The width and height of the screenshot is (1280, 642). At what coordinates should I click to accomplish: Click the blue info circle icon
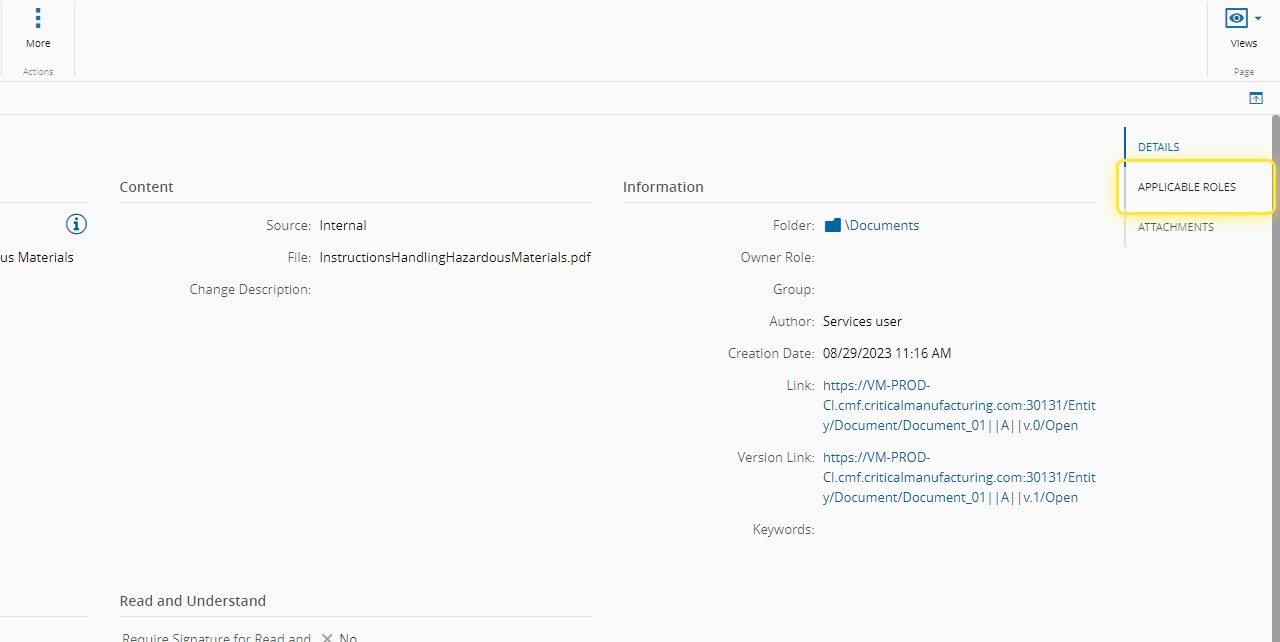point(77,224)
